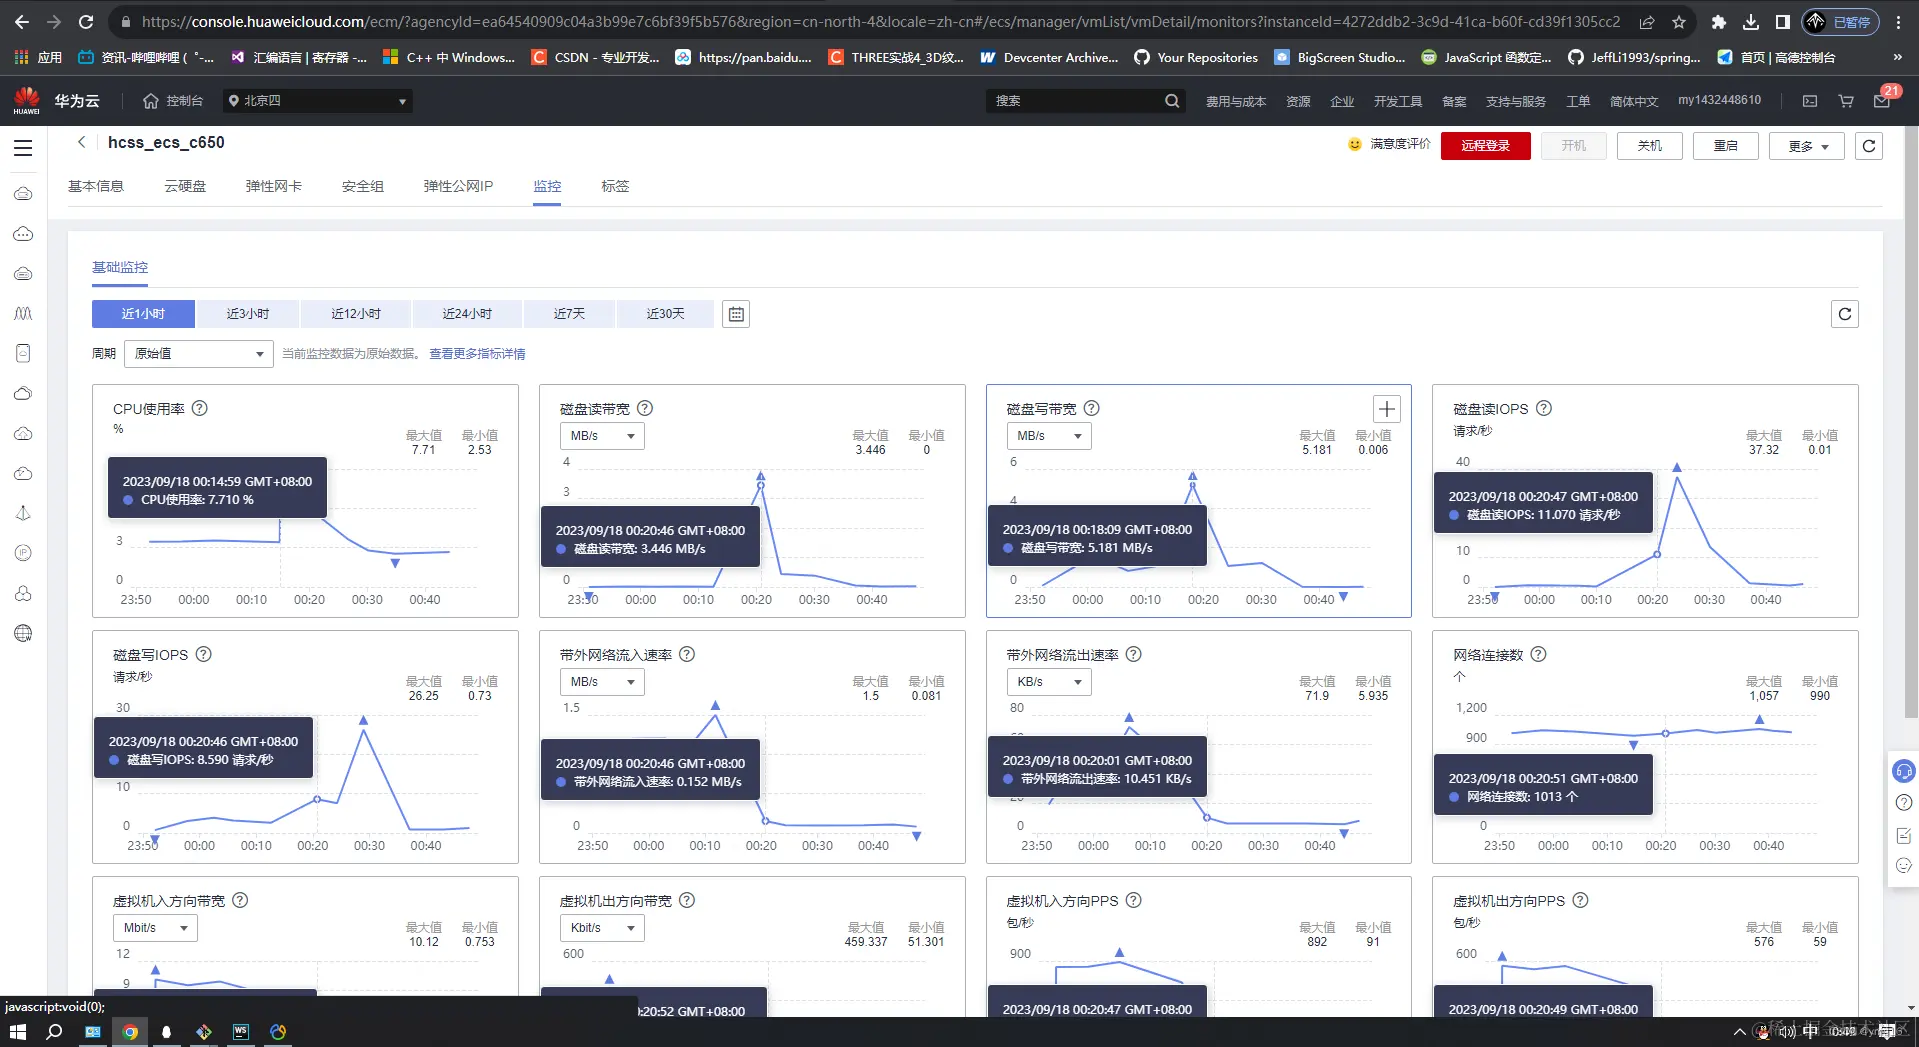Click the red 远程登录 button
The height and width of the screenshot is (1047, 1919).
(1486, 146)
